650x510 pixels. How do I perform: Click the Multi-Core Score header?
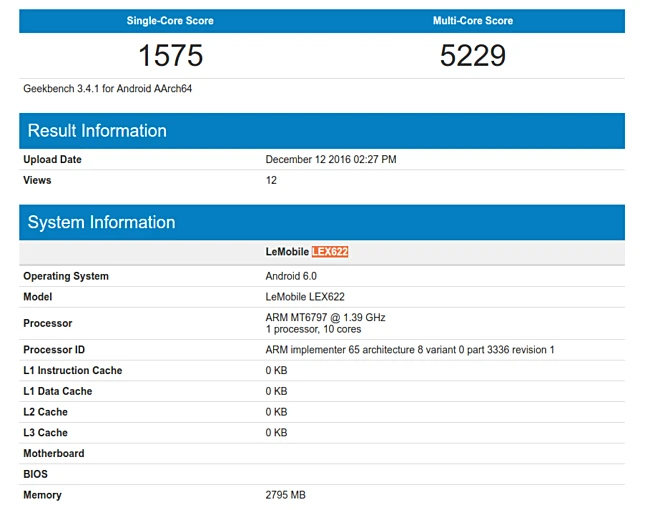tap(473, 21)
